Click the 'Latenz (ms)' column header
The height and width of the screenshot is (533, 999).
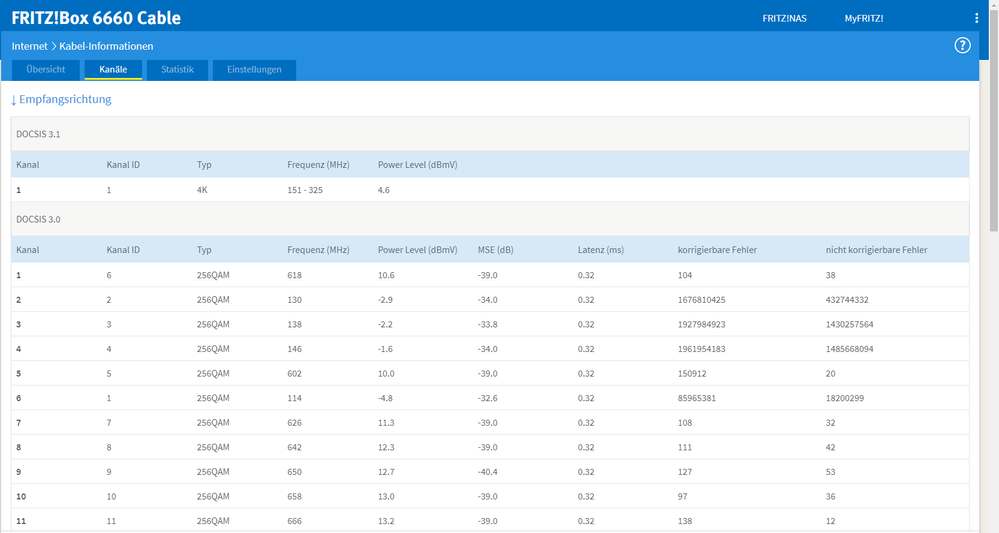(x=600, y=249)
